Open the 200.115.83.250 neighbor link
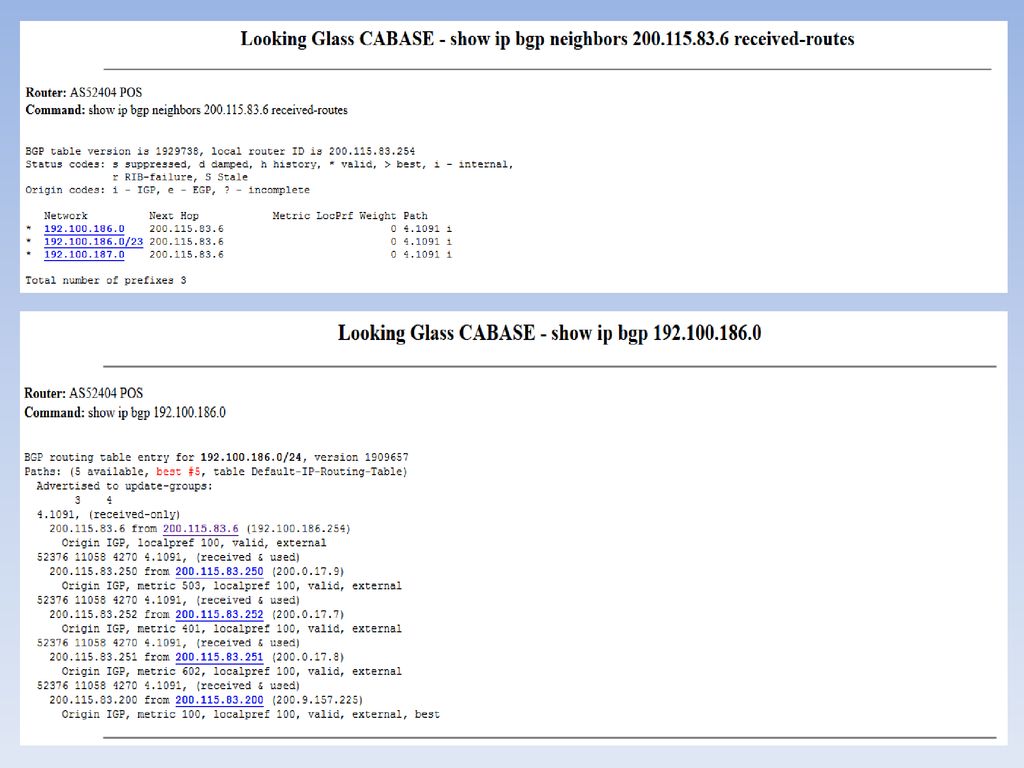Image resolution: width=1024 pixels, height=768 pixels. pyautogui.click(x=219, y=571)
